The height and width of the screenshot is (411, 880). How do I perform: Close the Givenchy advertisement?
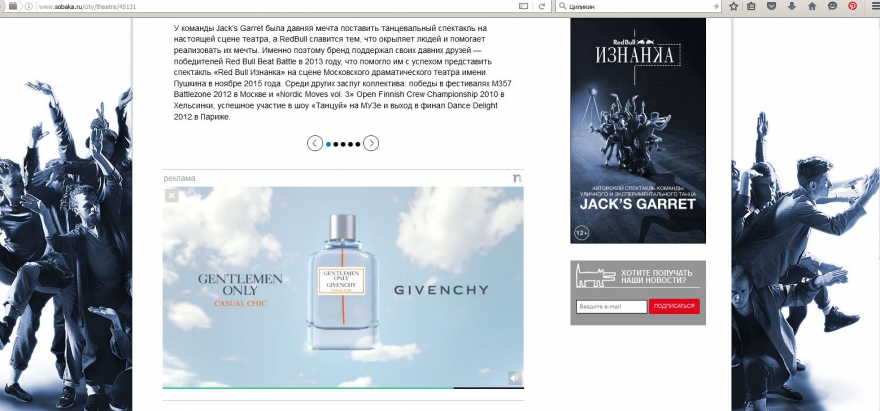pos(171,196)
